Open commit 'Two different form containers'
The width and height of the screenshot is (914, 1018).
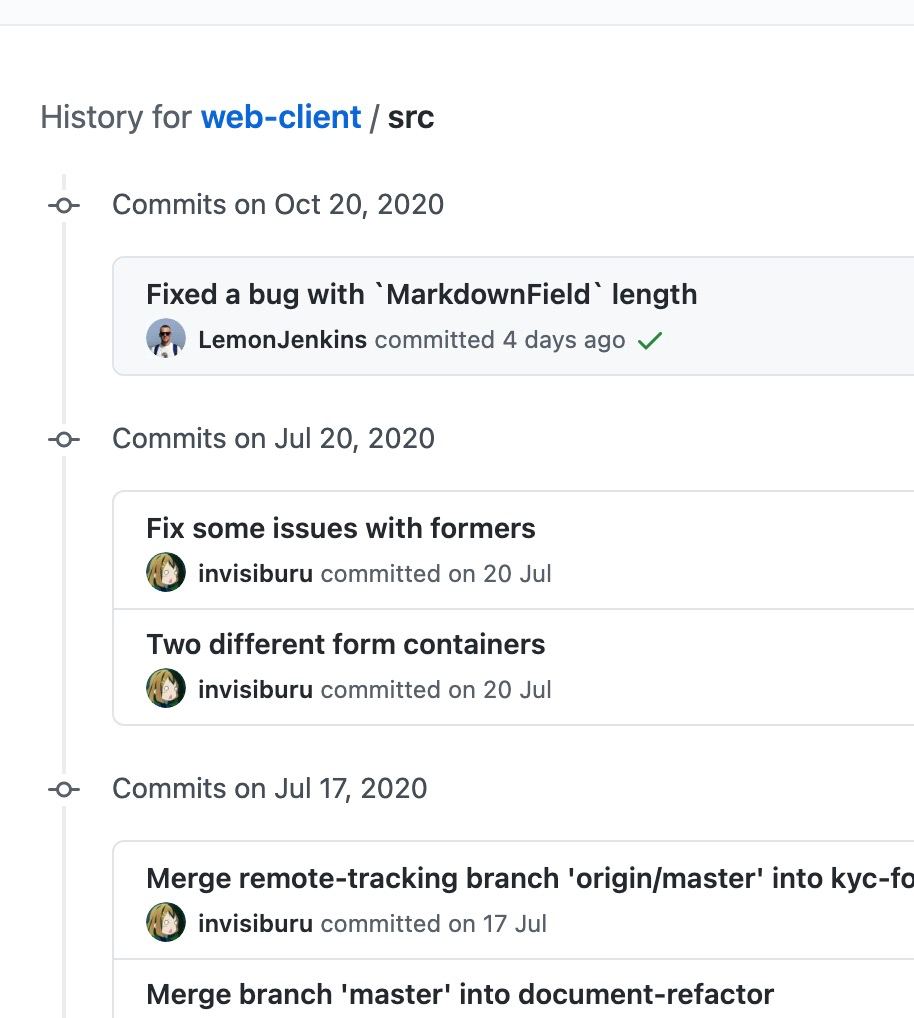point(345,644)
